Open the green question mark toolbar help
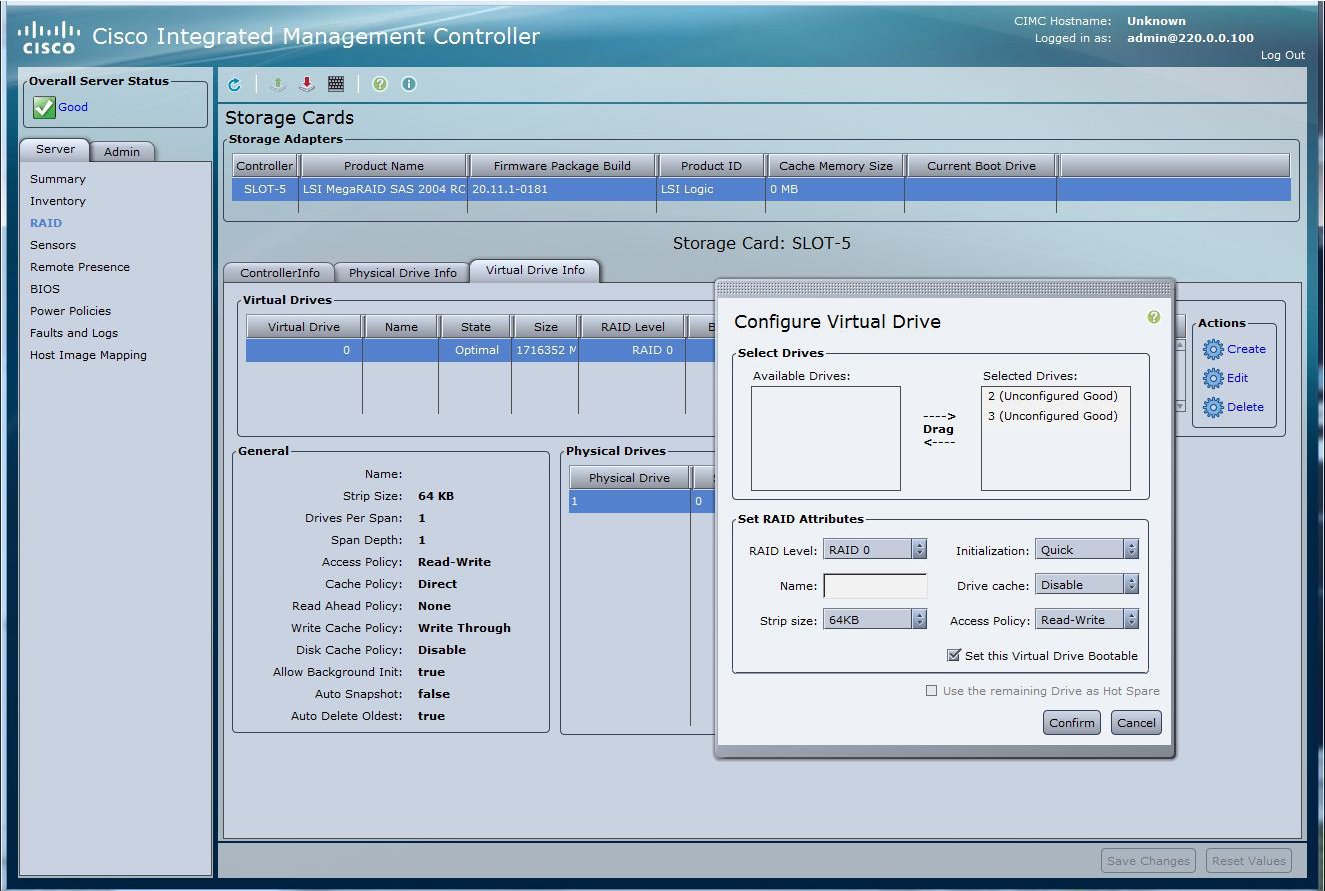Screen dimensions: 1325x891 coord(379,85)
